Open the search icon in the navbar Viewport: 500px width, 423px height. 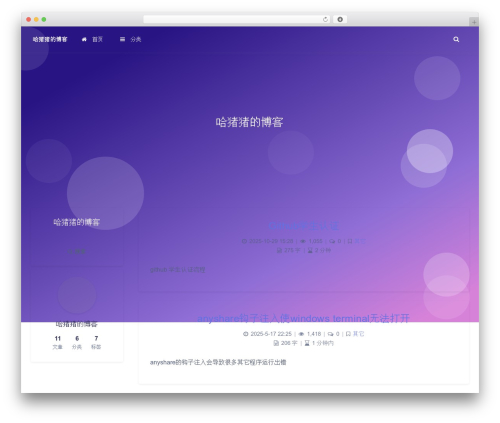point(456,39)
